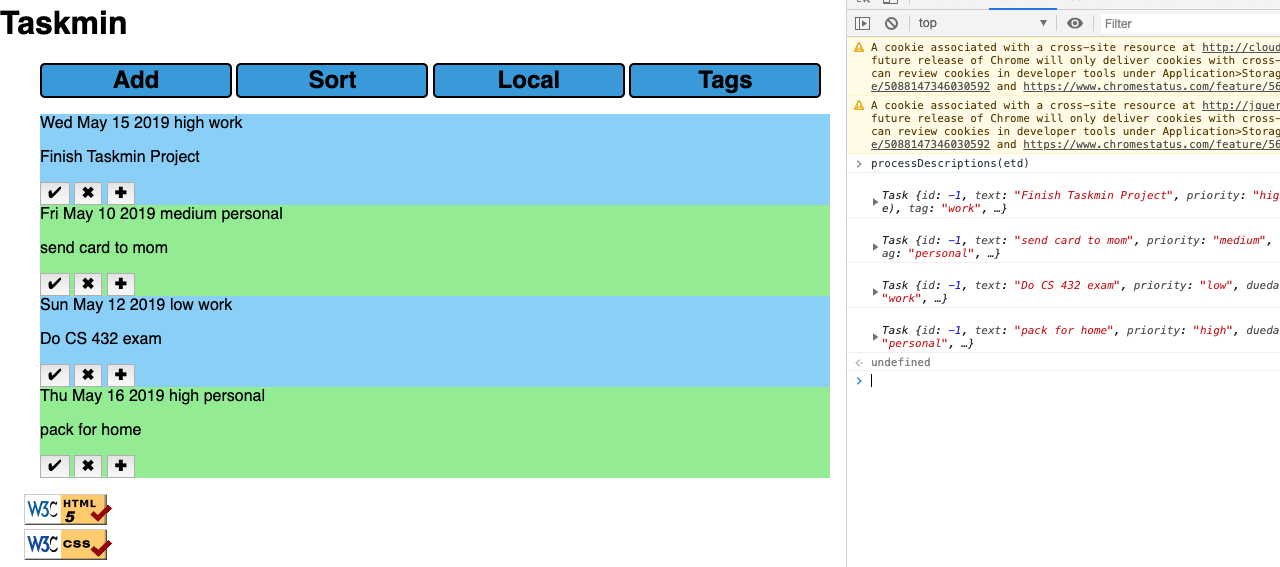Open the http://cloud link in first cookie warning
The height and width of the screenshot is (567, 1280).
[1241, 47]
